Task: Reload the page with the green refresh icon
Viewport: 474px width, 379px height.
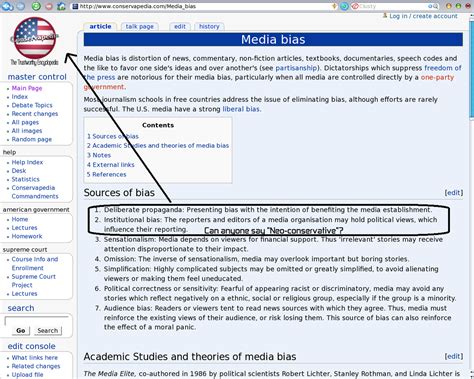Action: (36, 6)
